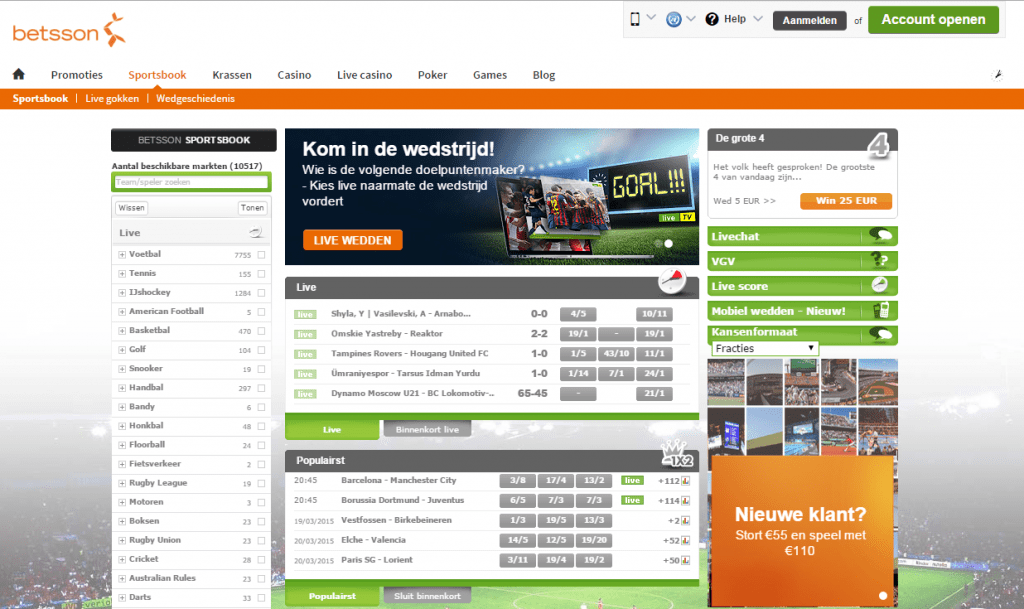Click the Help question mark icon
The image size is (1024, 609).
coord(712,20)
